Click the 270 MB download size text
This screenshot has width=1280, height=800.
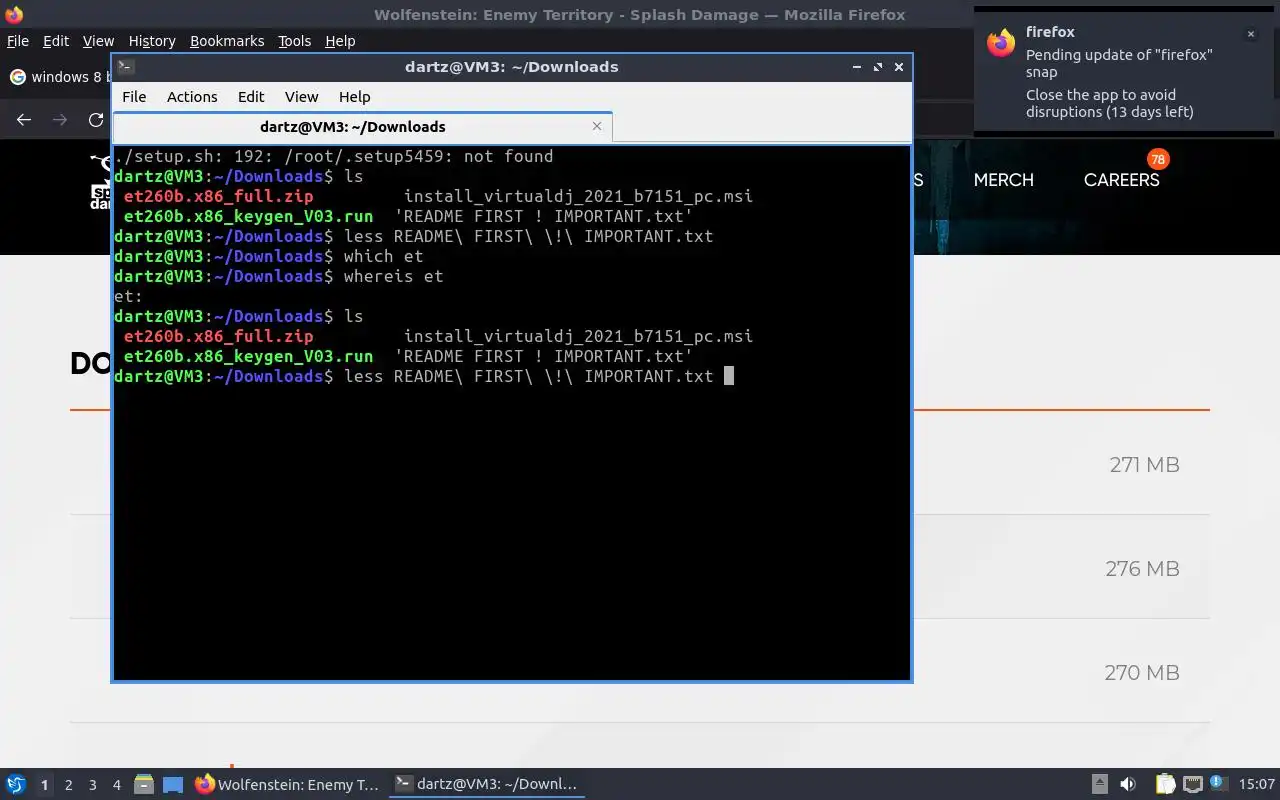coord(1142,673)
